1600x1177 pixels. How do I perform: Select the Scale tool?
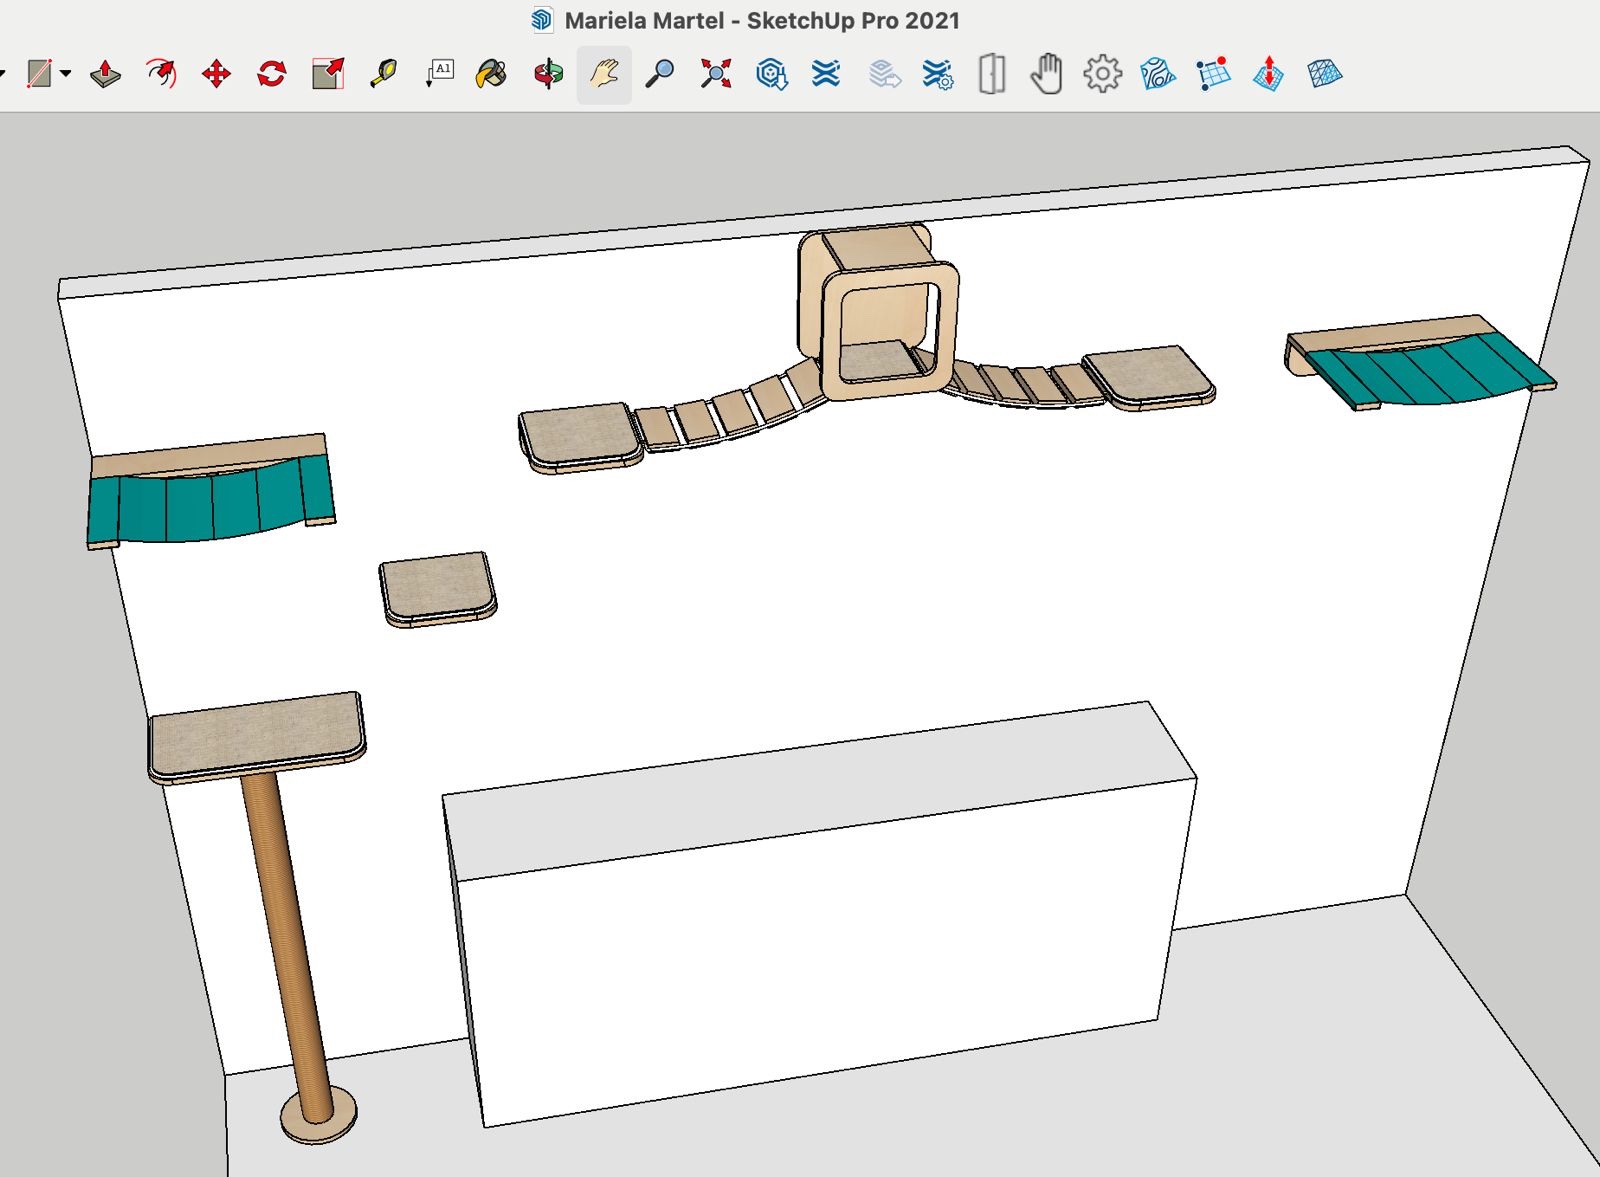coord(328,74)
